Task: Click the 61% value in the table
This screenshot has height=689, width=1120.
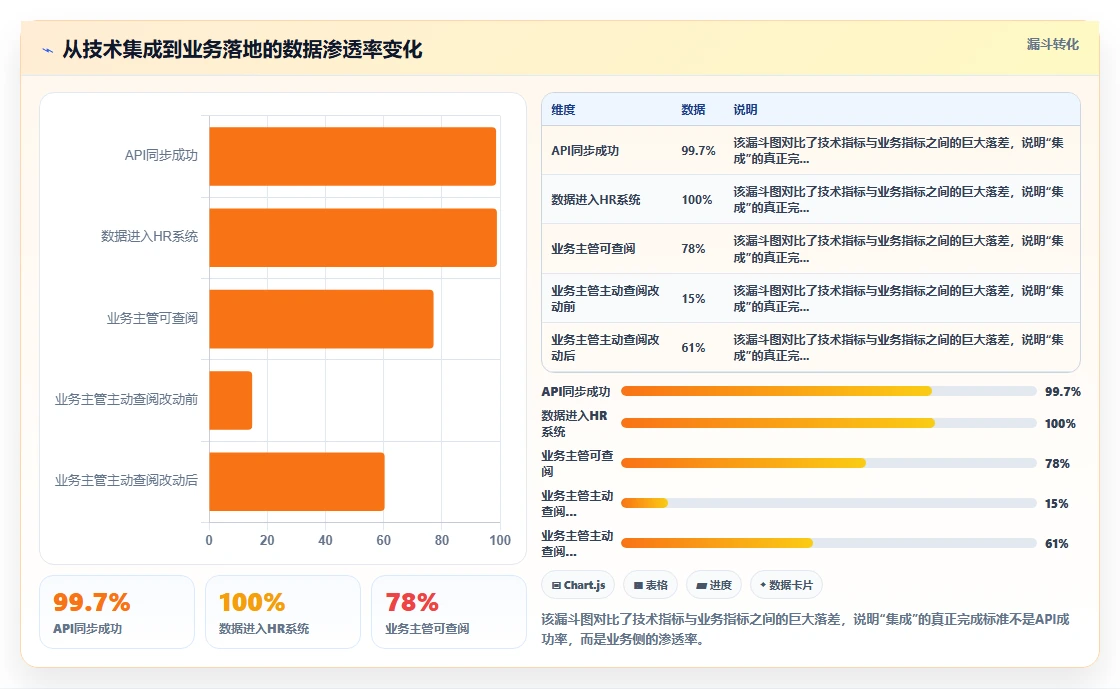Action: [693, 348]
